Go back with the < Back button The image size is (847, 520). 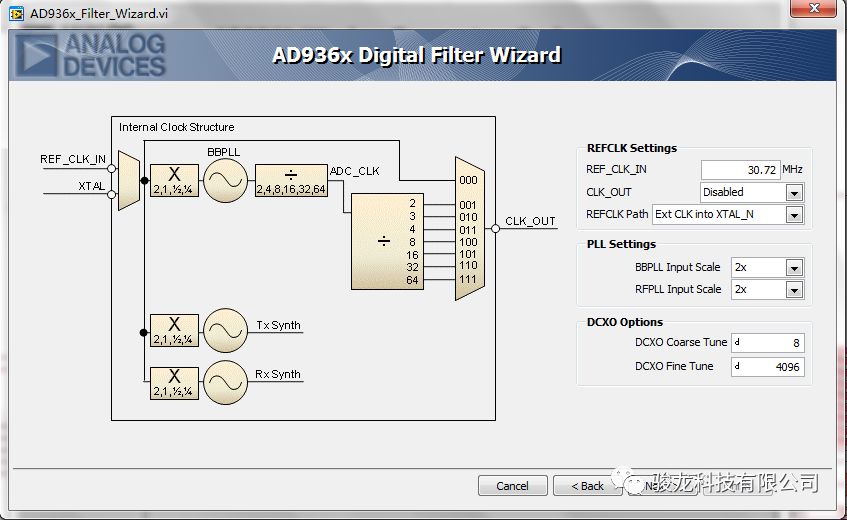coord(587,486)
